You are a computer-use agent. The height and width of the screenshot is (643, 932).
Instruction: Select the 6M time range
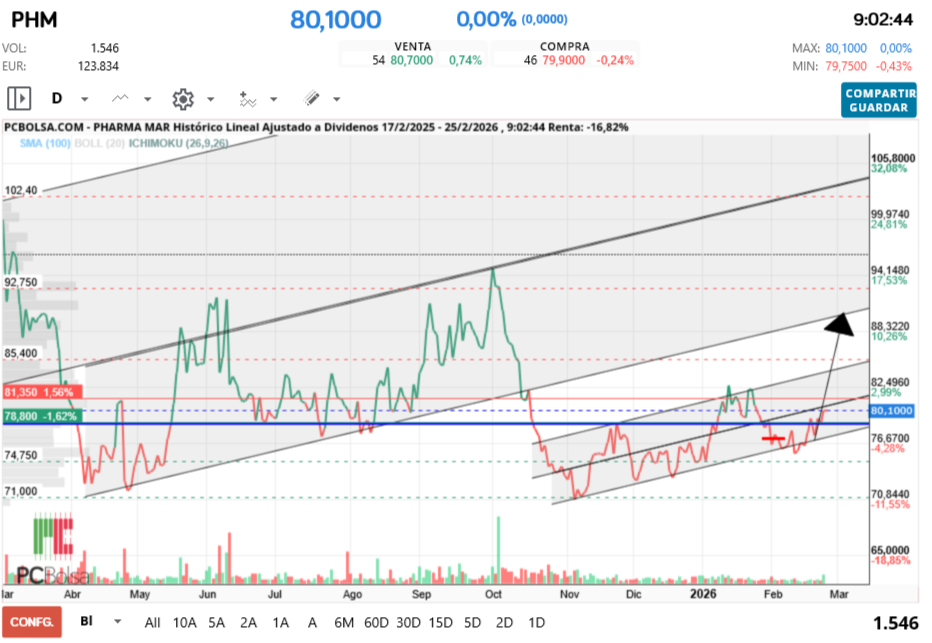(344, 622)
